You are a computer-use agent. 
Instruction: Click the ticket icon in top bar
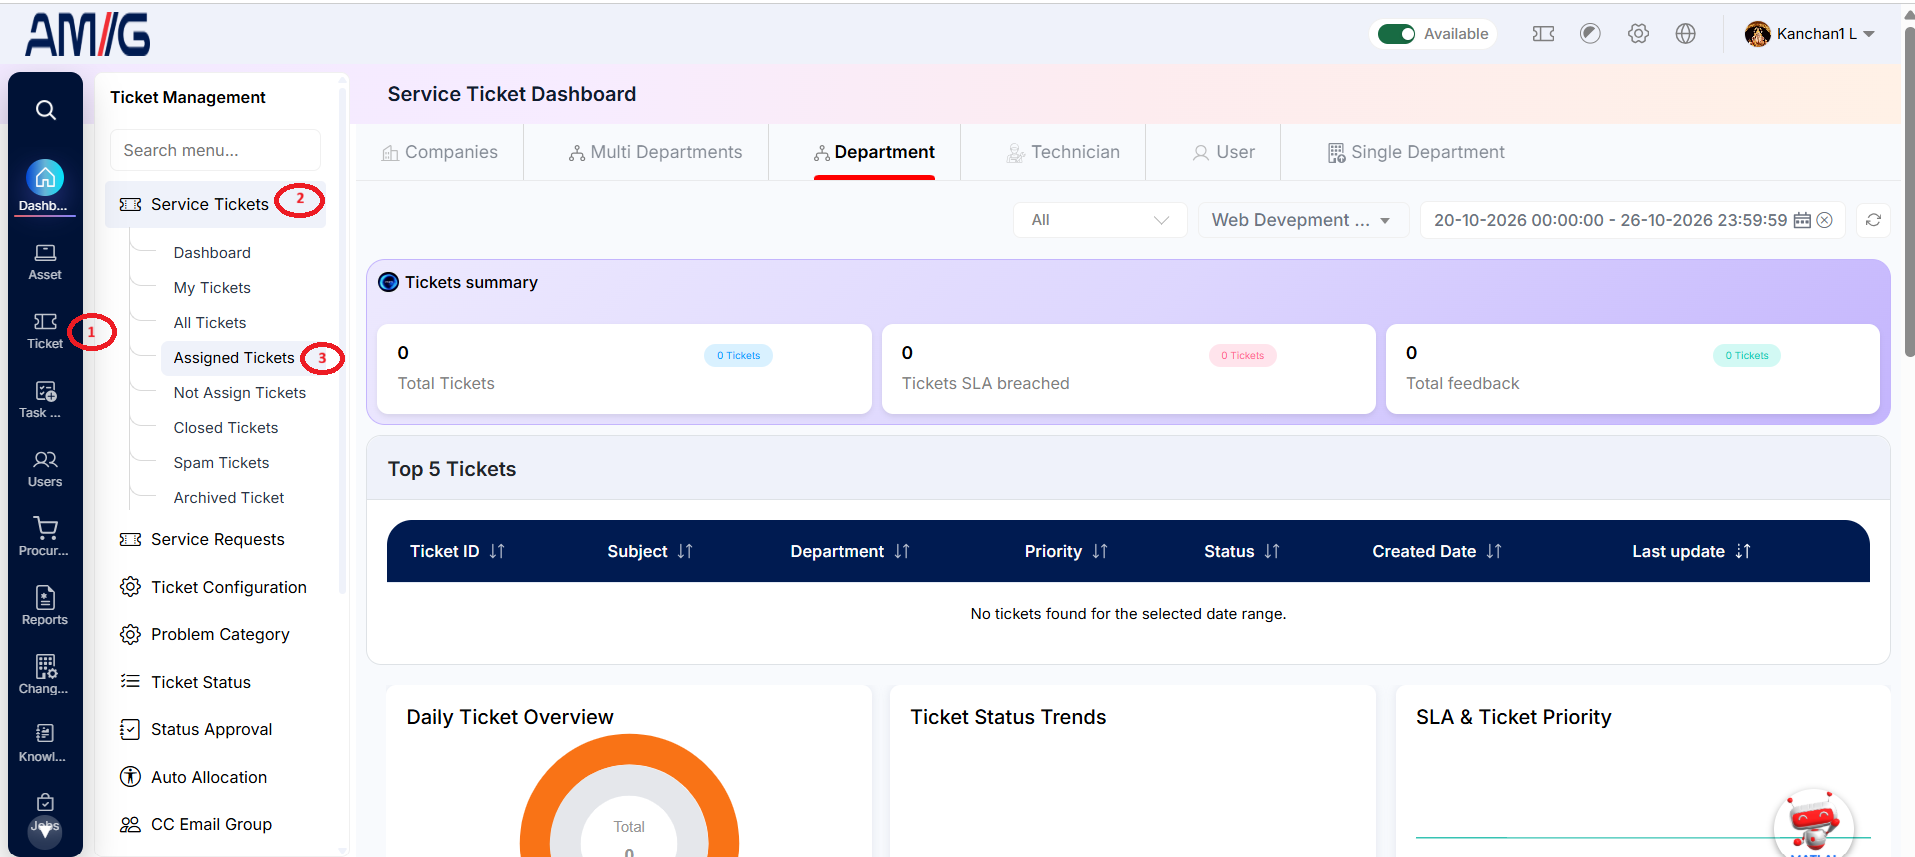pos(1543,34)
